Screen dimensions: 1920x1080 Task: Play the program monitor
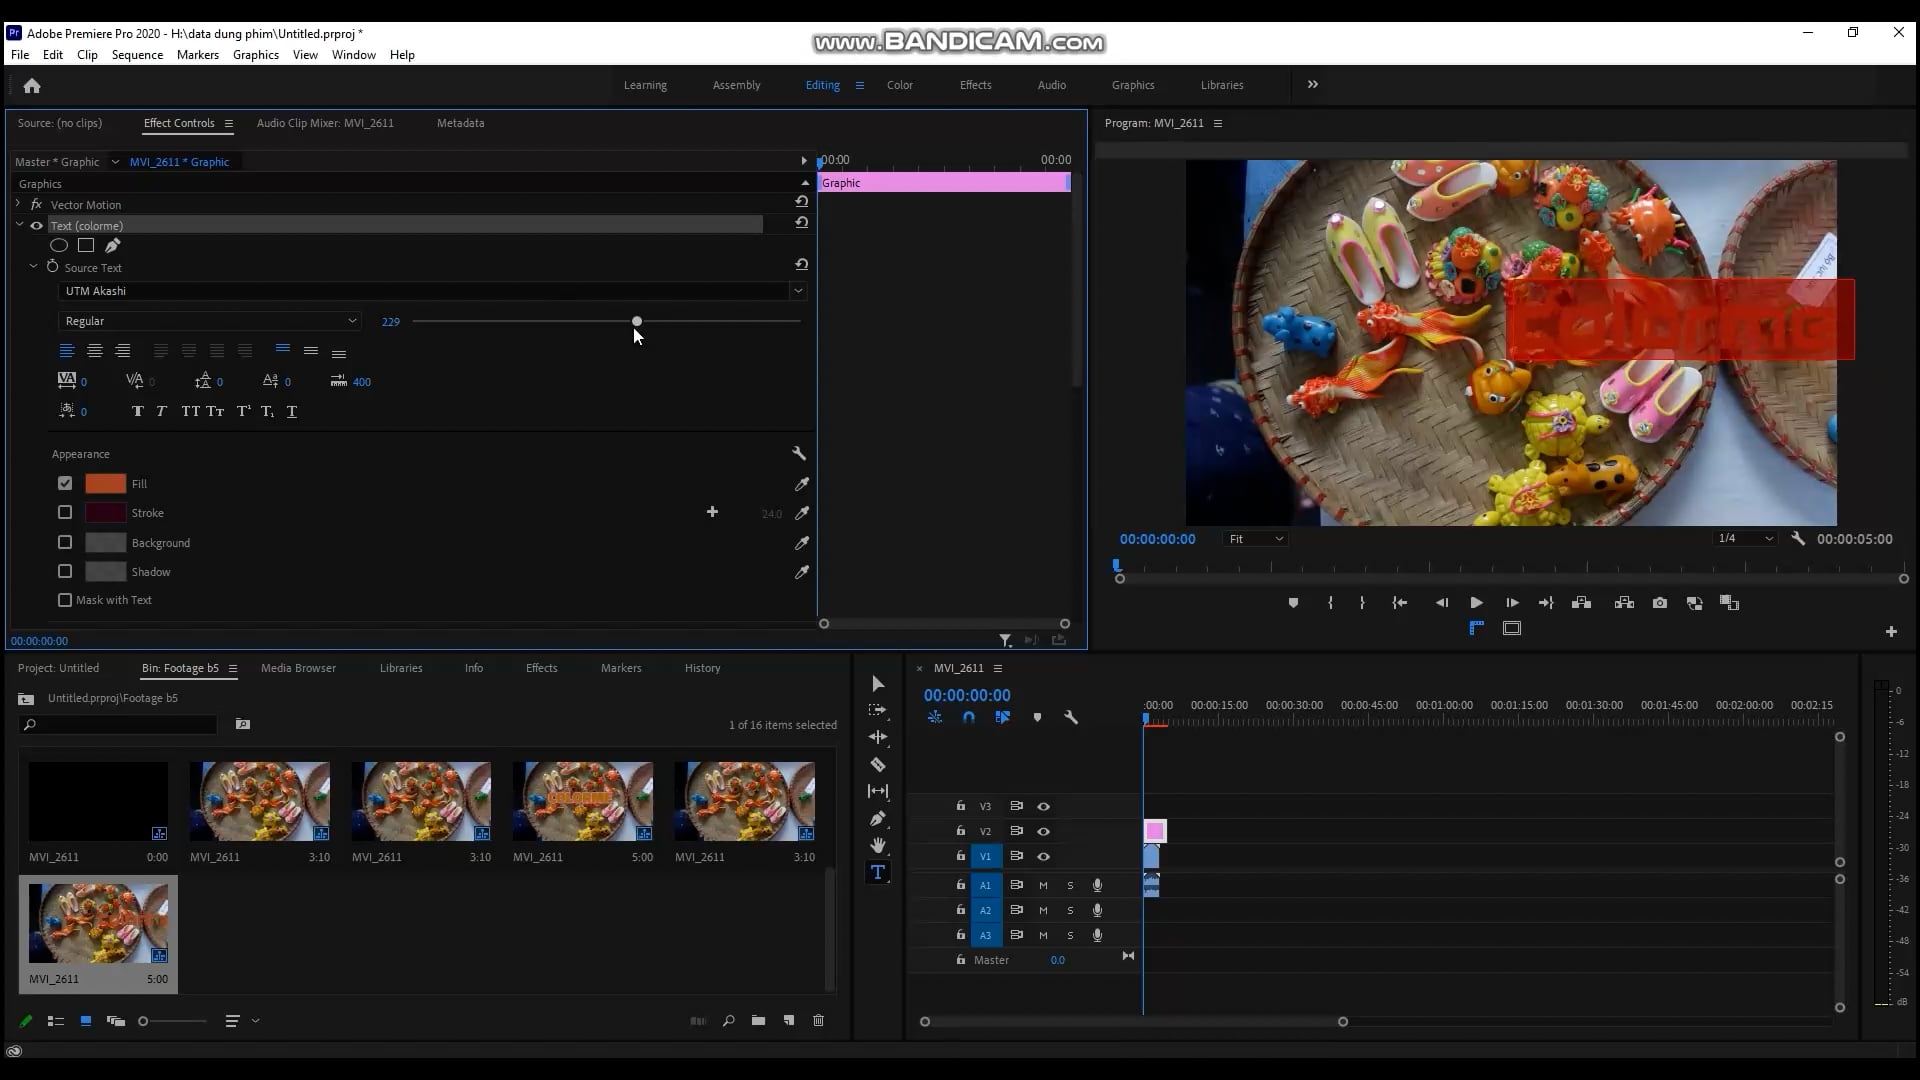click(x=1476, y=603)
